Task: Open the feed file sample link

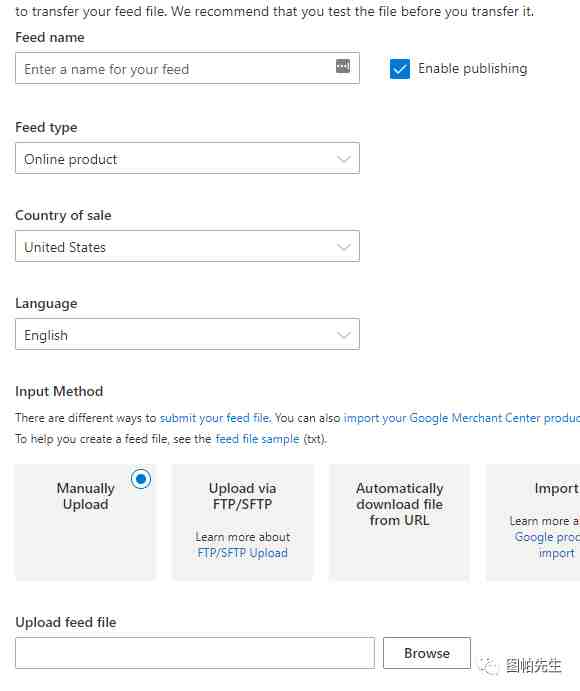Action: pos(257,439)
